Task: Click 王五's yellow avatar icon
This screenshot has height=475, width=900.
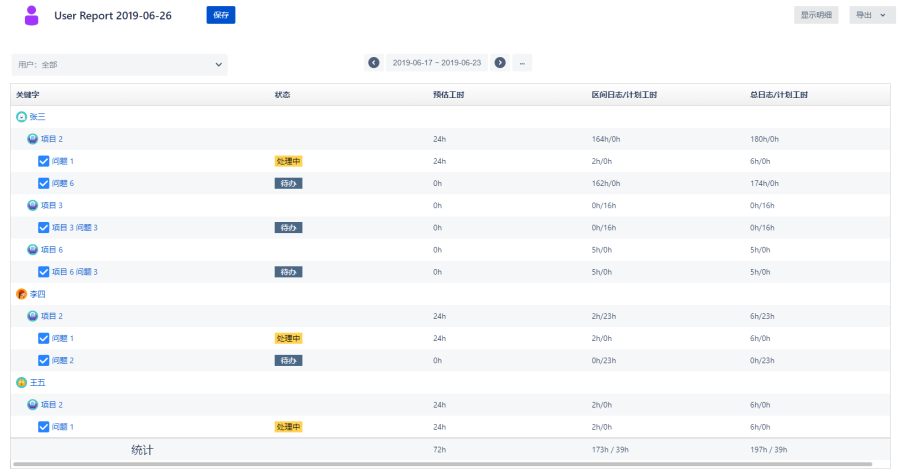Action: [21, 382]
